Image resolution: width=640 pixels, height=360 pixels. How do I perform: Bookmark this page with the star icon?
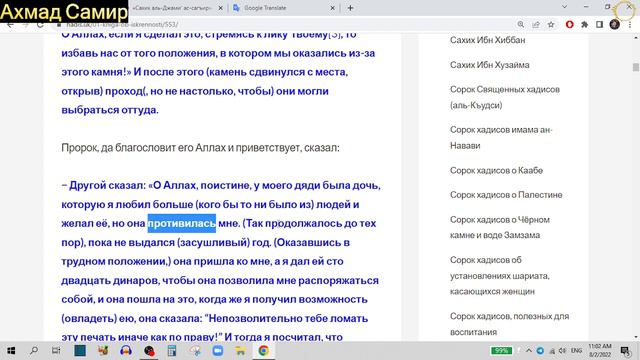551,24
